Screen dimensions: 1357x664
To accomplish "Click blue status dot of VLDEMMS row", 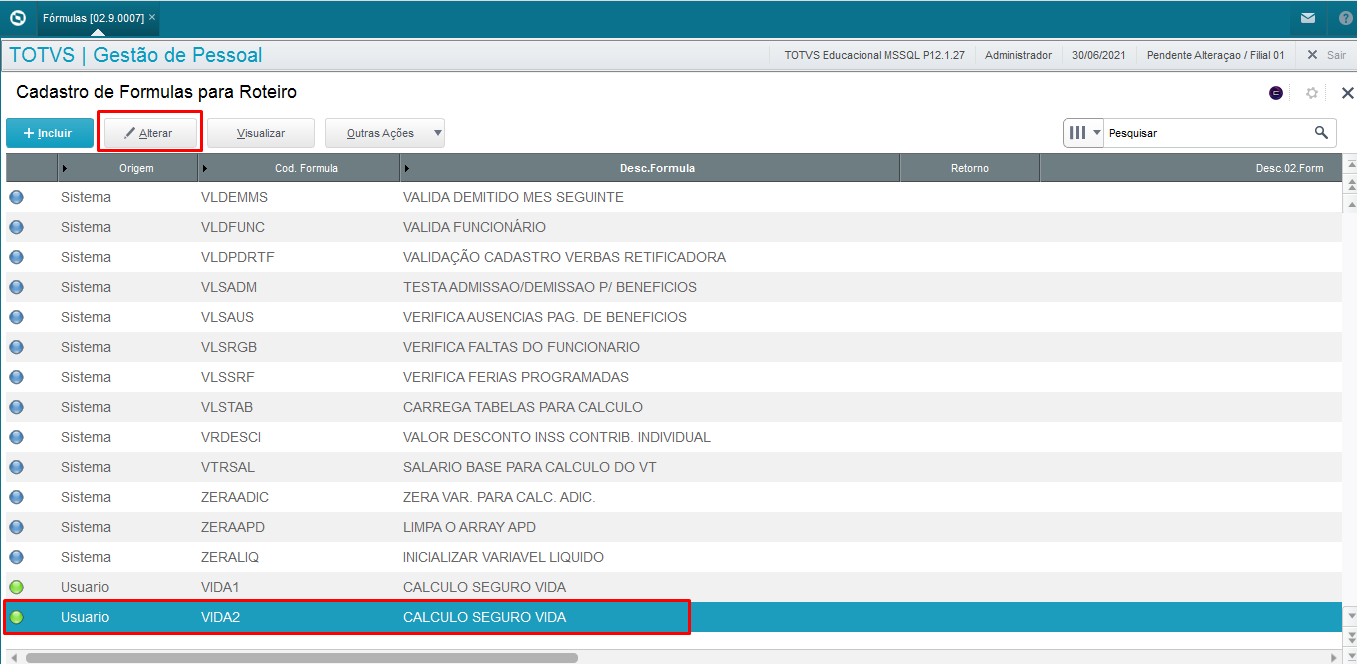I will [x=16, y=197].
